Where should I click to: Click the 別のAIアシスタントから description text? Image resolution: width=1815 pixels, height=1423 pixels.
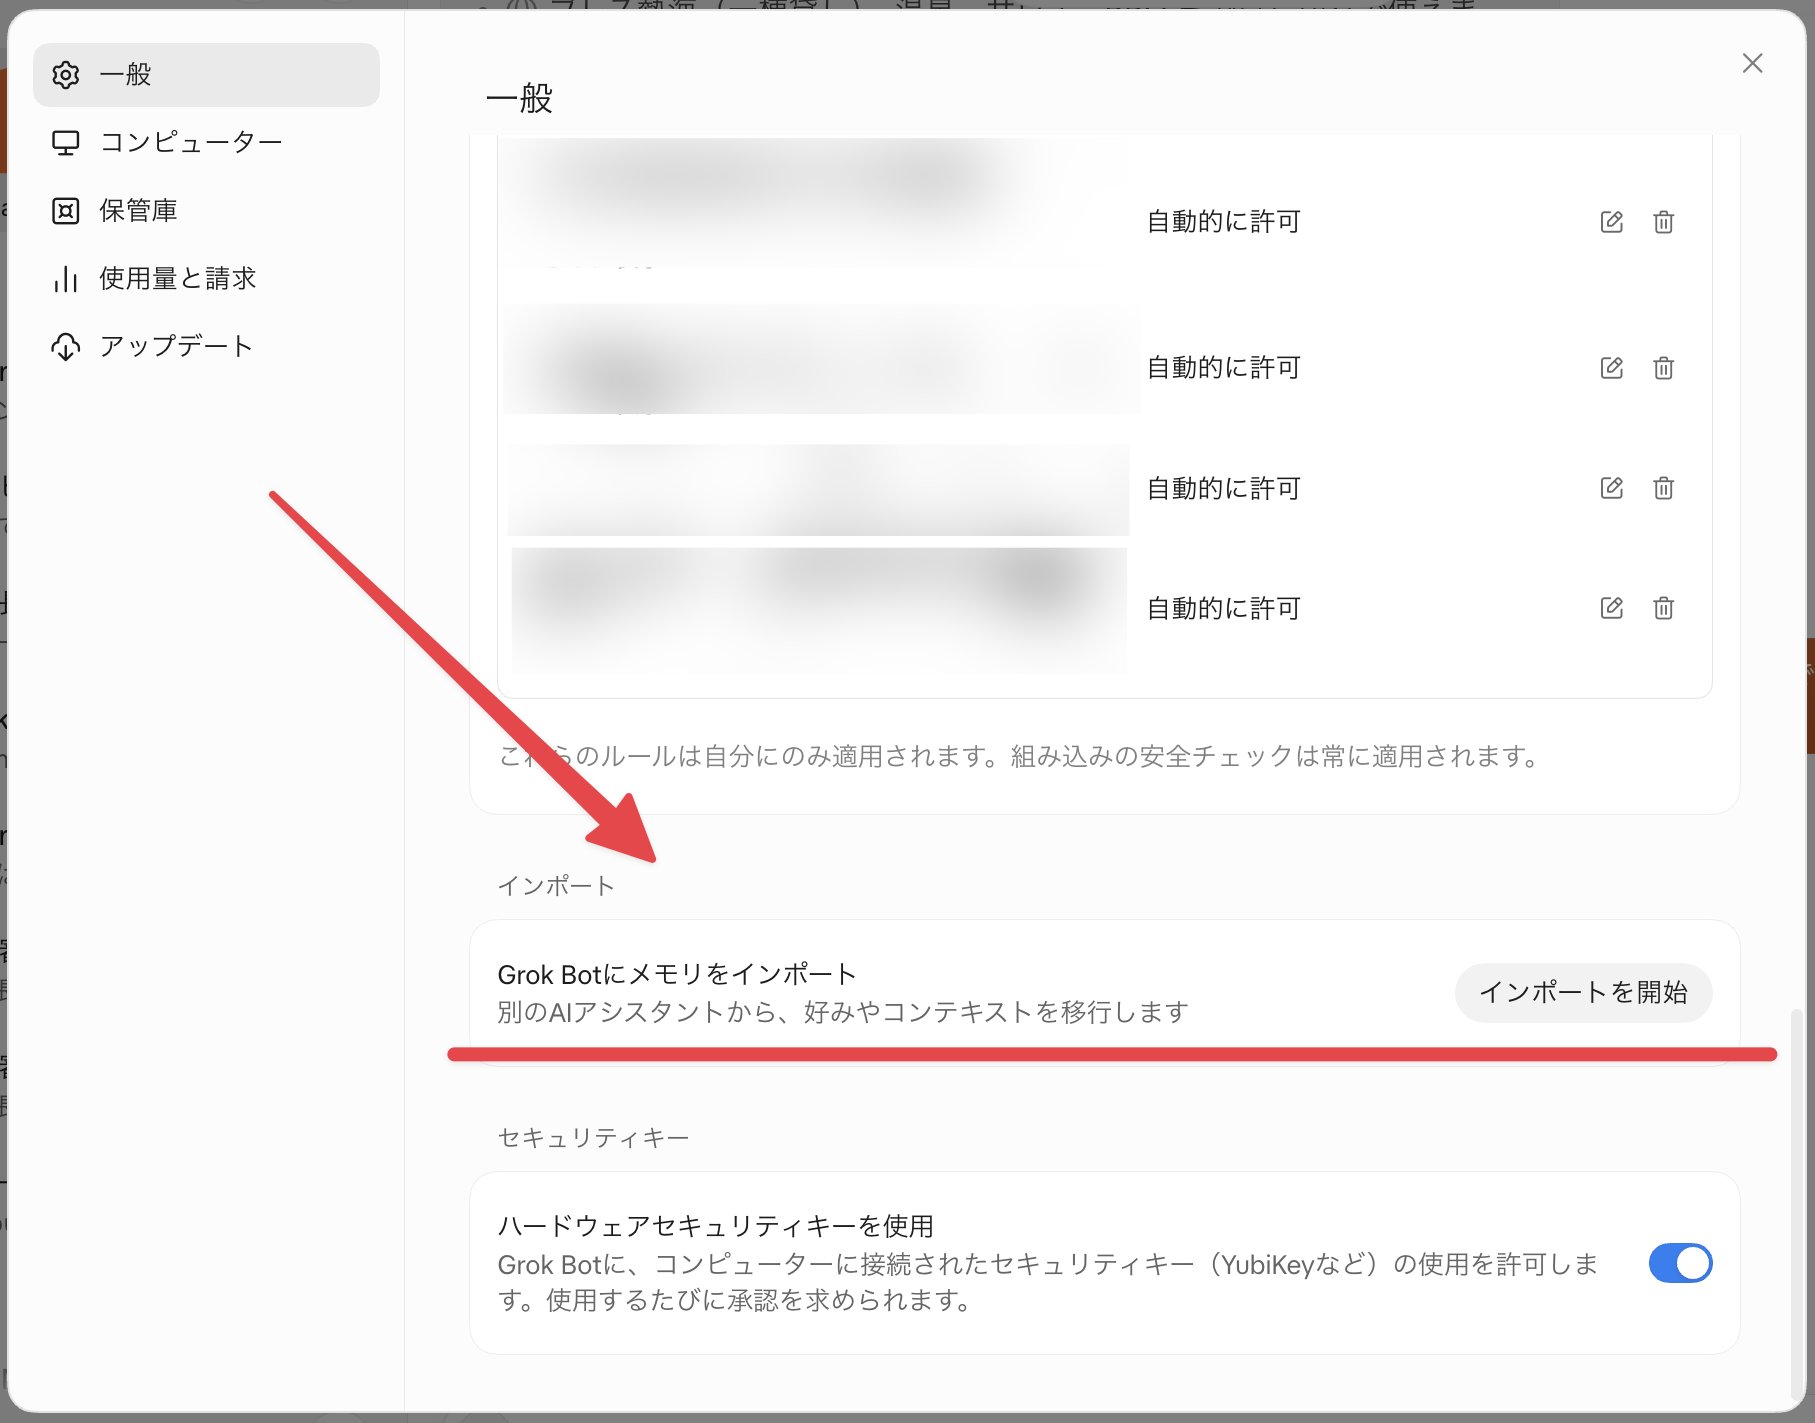coord(842,1012)
